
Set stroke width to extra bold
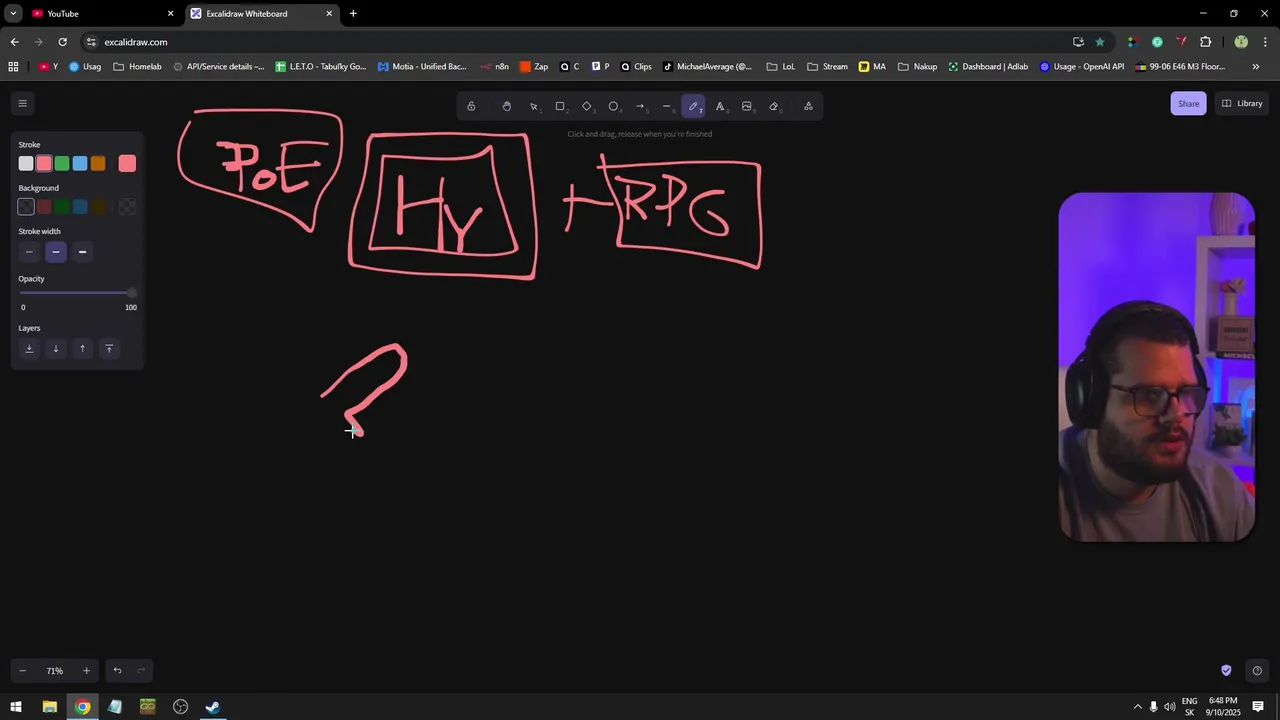point(82,252)
